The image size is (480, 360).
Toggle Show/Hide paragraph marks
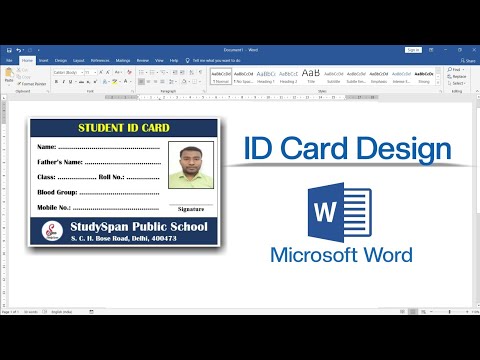click(200, 72)
